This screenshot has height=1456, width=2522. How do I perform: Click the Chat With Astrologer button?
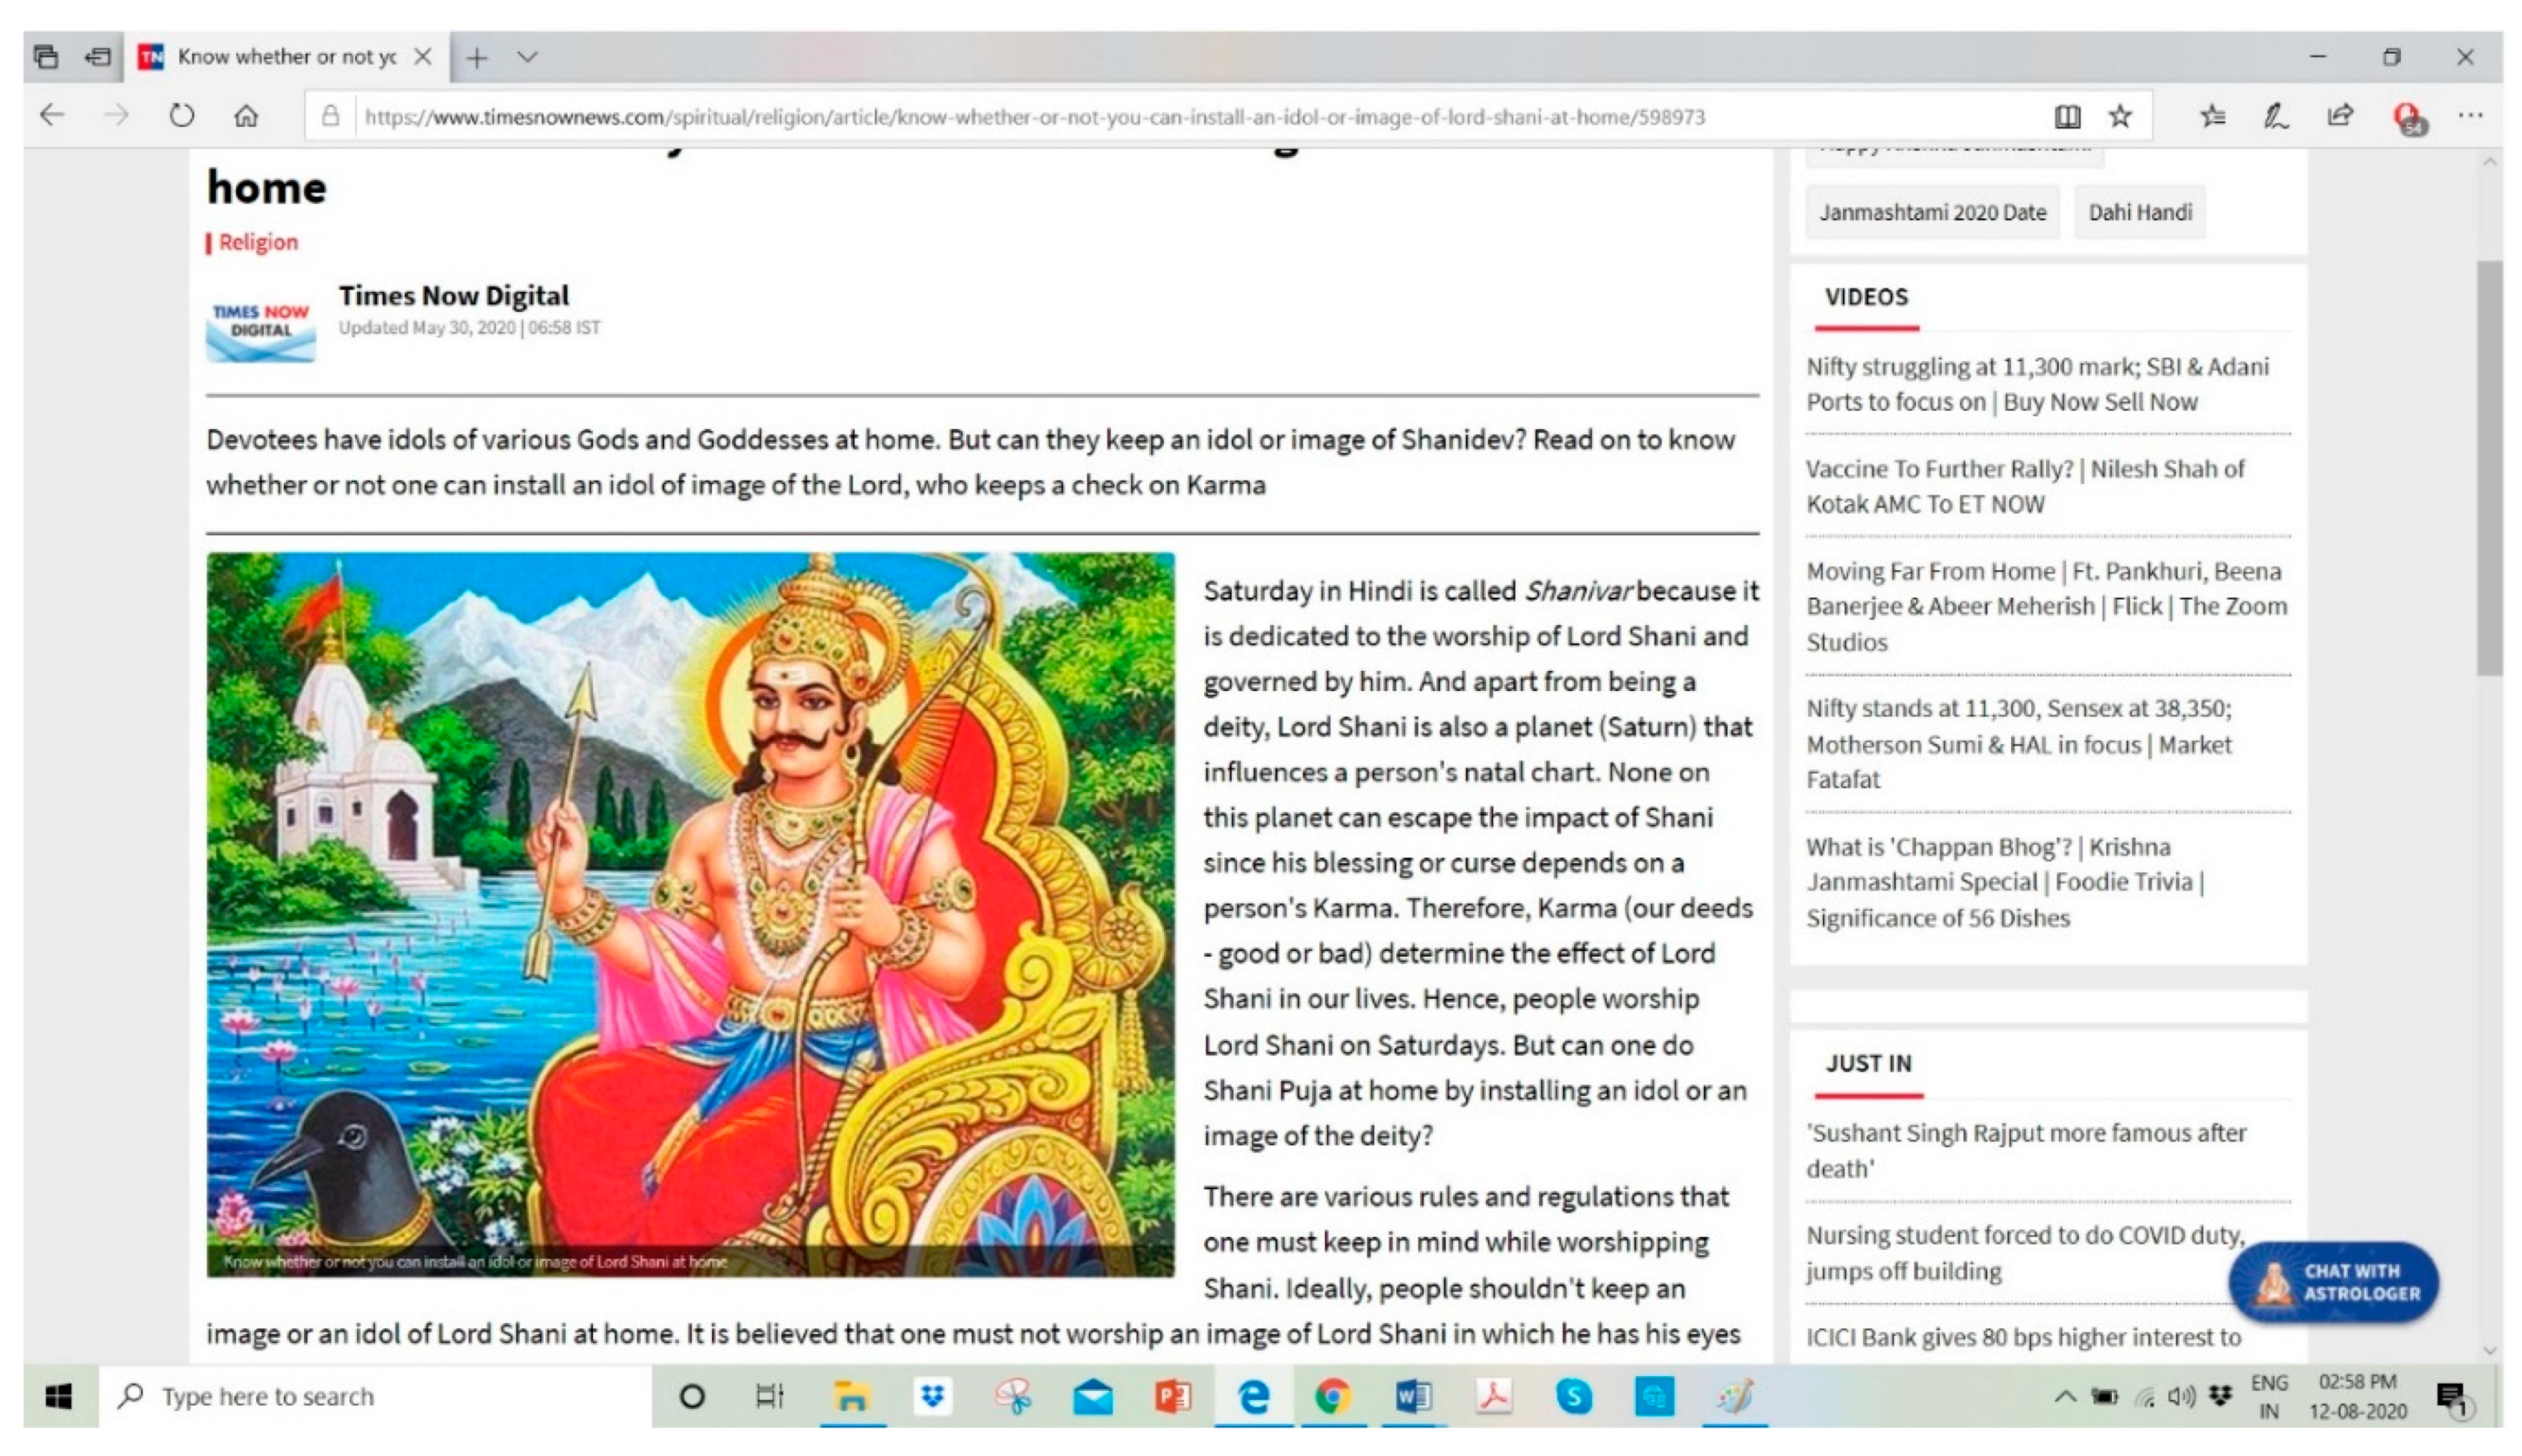[2333, 1282]
